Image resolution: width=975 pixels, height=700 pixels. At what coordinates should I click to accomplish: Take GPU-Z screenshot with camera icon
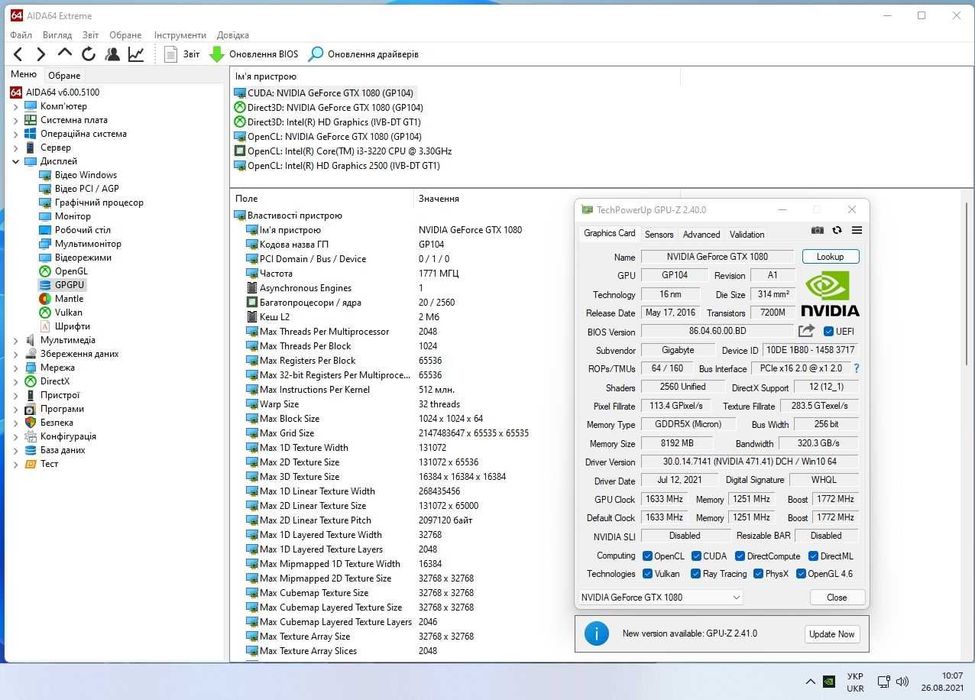click(x=817, y=230)
